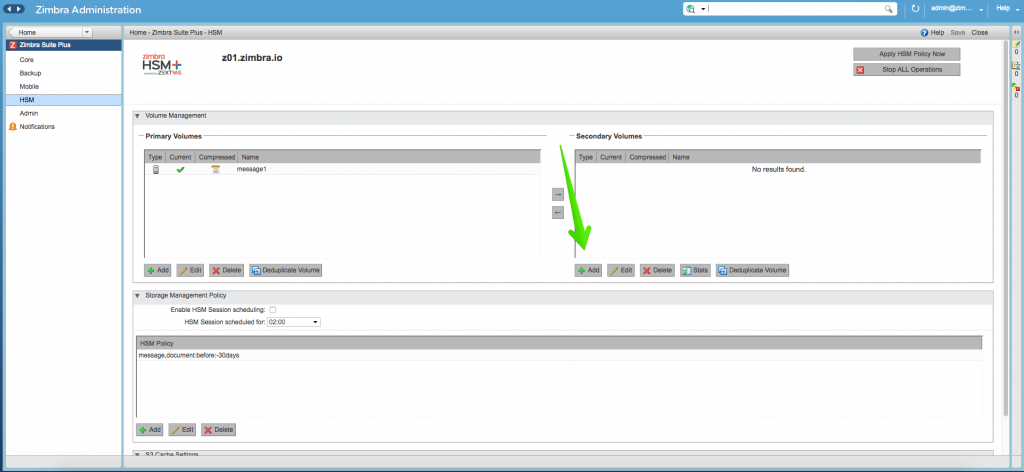Open the top-right Help menu
Image resolution: width=1024 pixels, height=472 pixels.
pos(1006,8)
